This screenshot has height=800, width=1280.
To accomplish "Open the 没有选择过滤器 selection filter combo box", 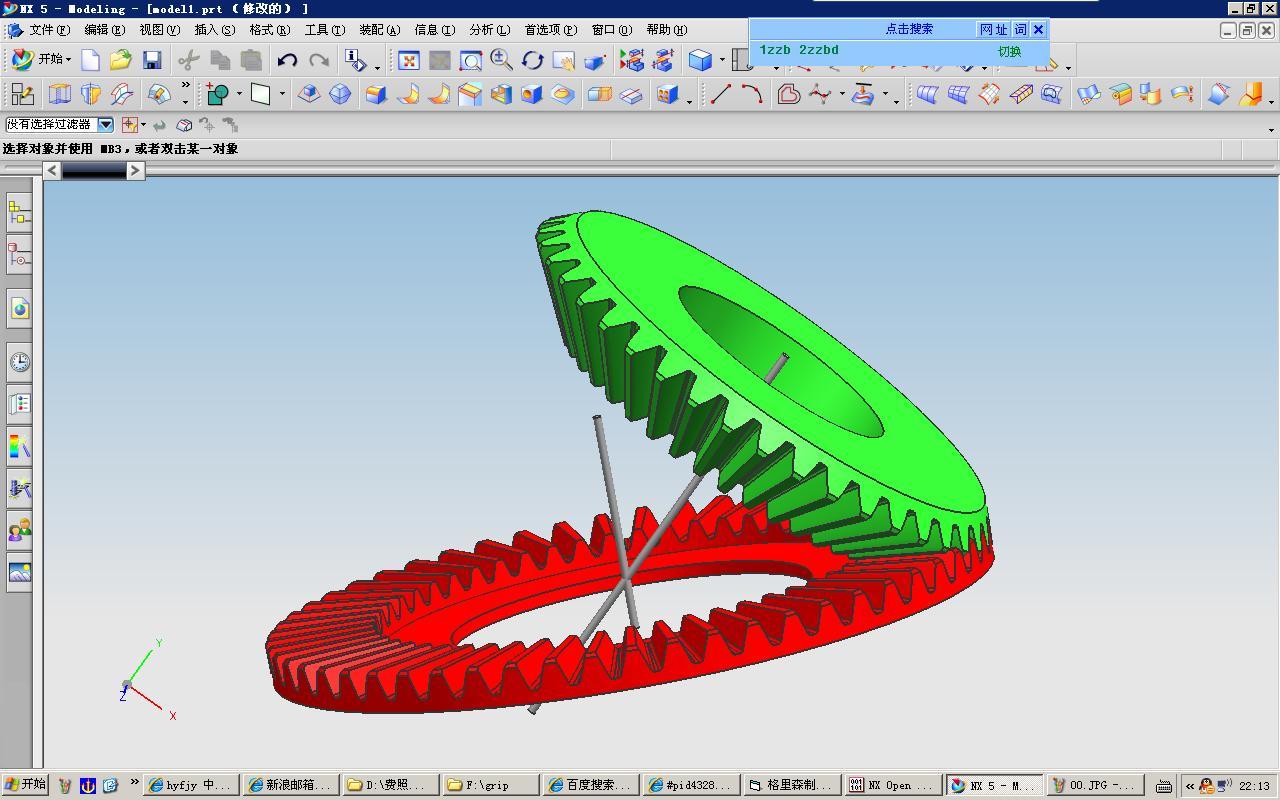I will coord(59,125).
